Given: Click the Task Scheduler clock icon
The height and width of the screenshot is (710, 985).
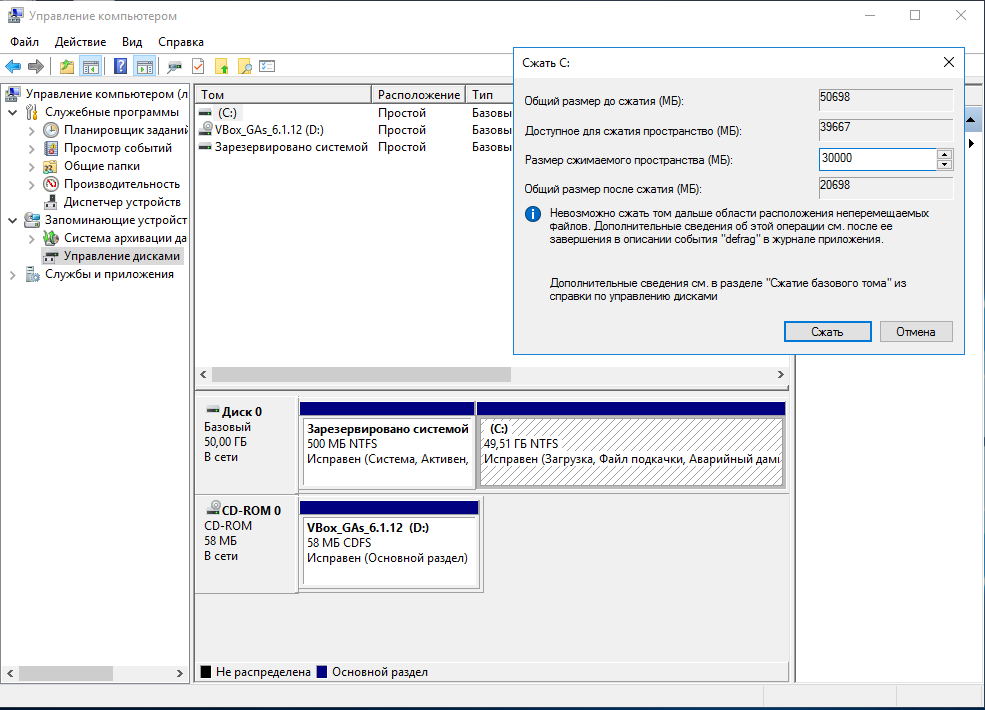Looking at the screenshot, I should (51, 130).
